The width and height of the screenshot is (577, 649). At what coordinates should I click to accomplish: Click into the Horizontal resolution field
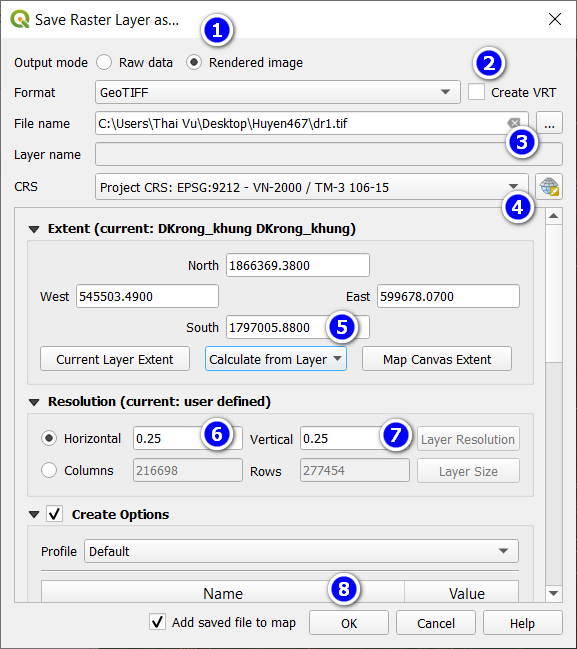point(188,438)
